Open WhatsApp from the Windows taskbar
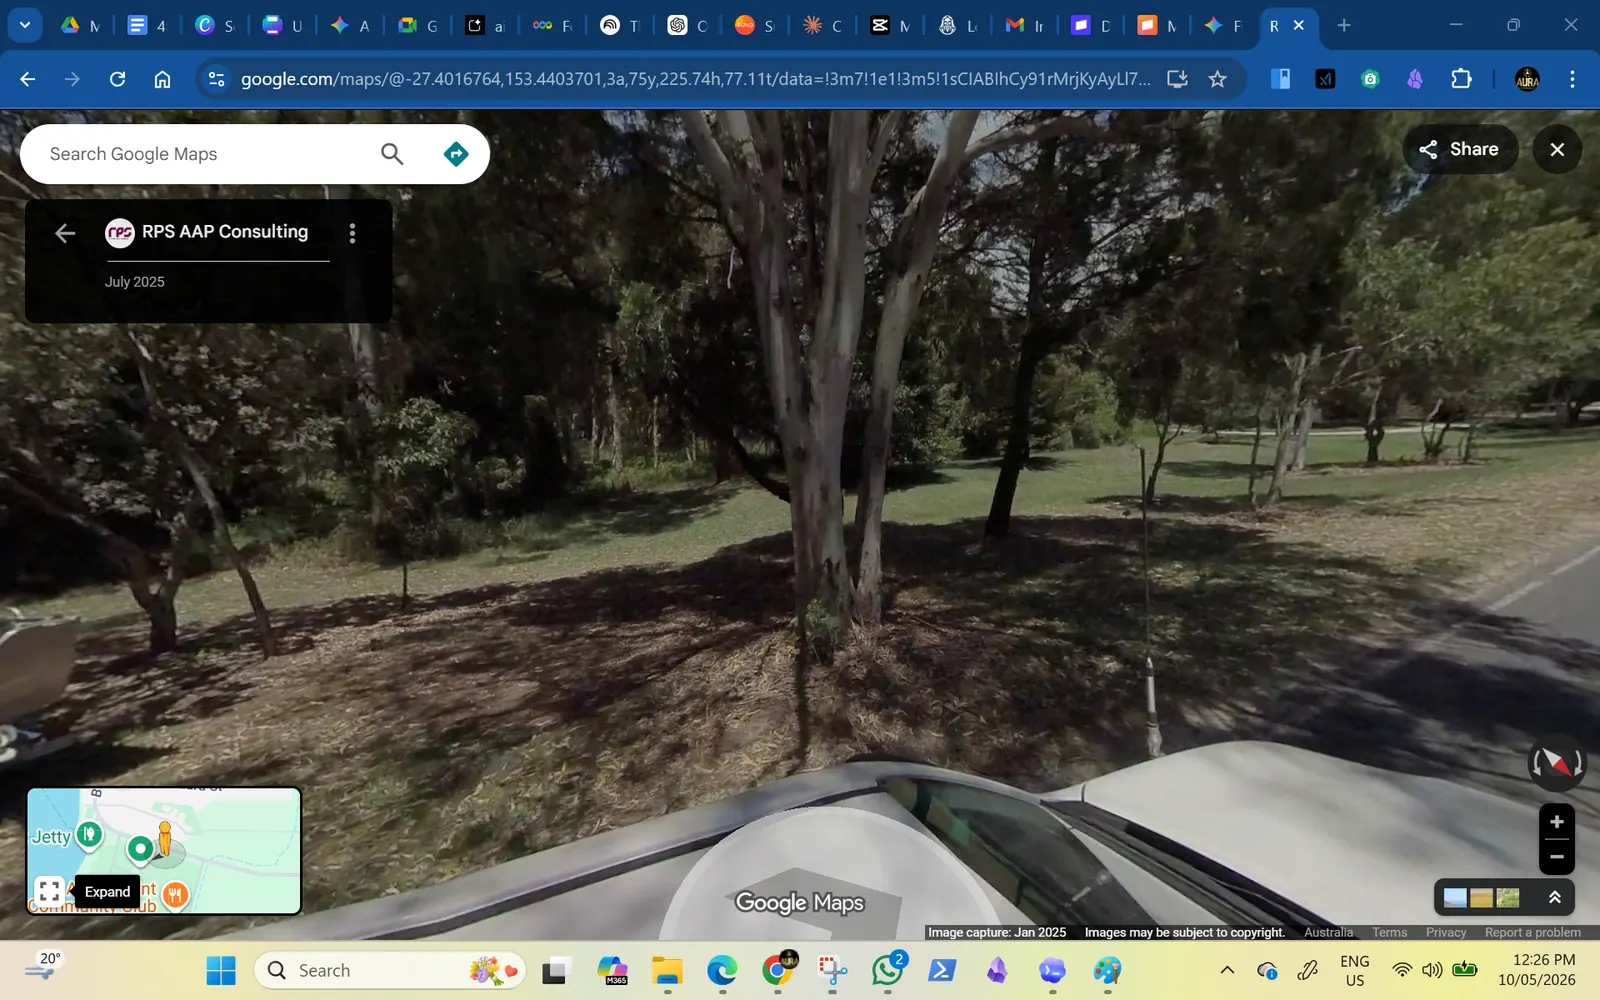This screenshot has width=1600, height=1000. pos(887,970)
